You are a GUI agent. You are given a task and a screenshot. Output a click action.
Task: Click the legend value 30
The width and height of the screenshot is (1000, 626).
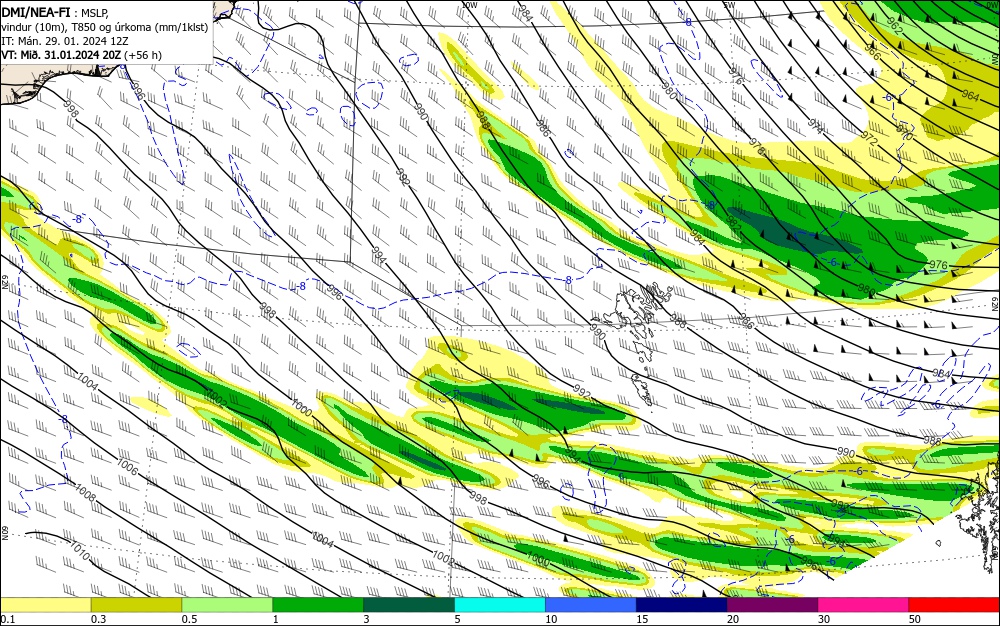click(x=824, y=619)
